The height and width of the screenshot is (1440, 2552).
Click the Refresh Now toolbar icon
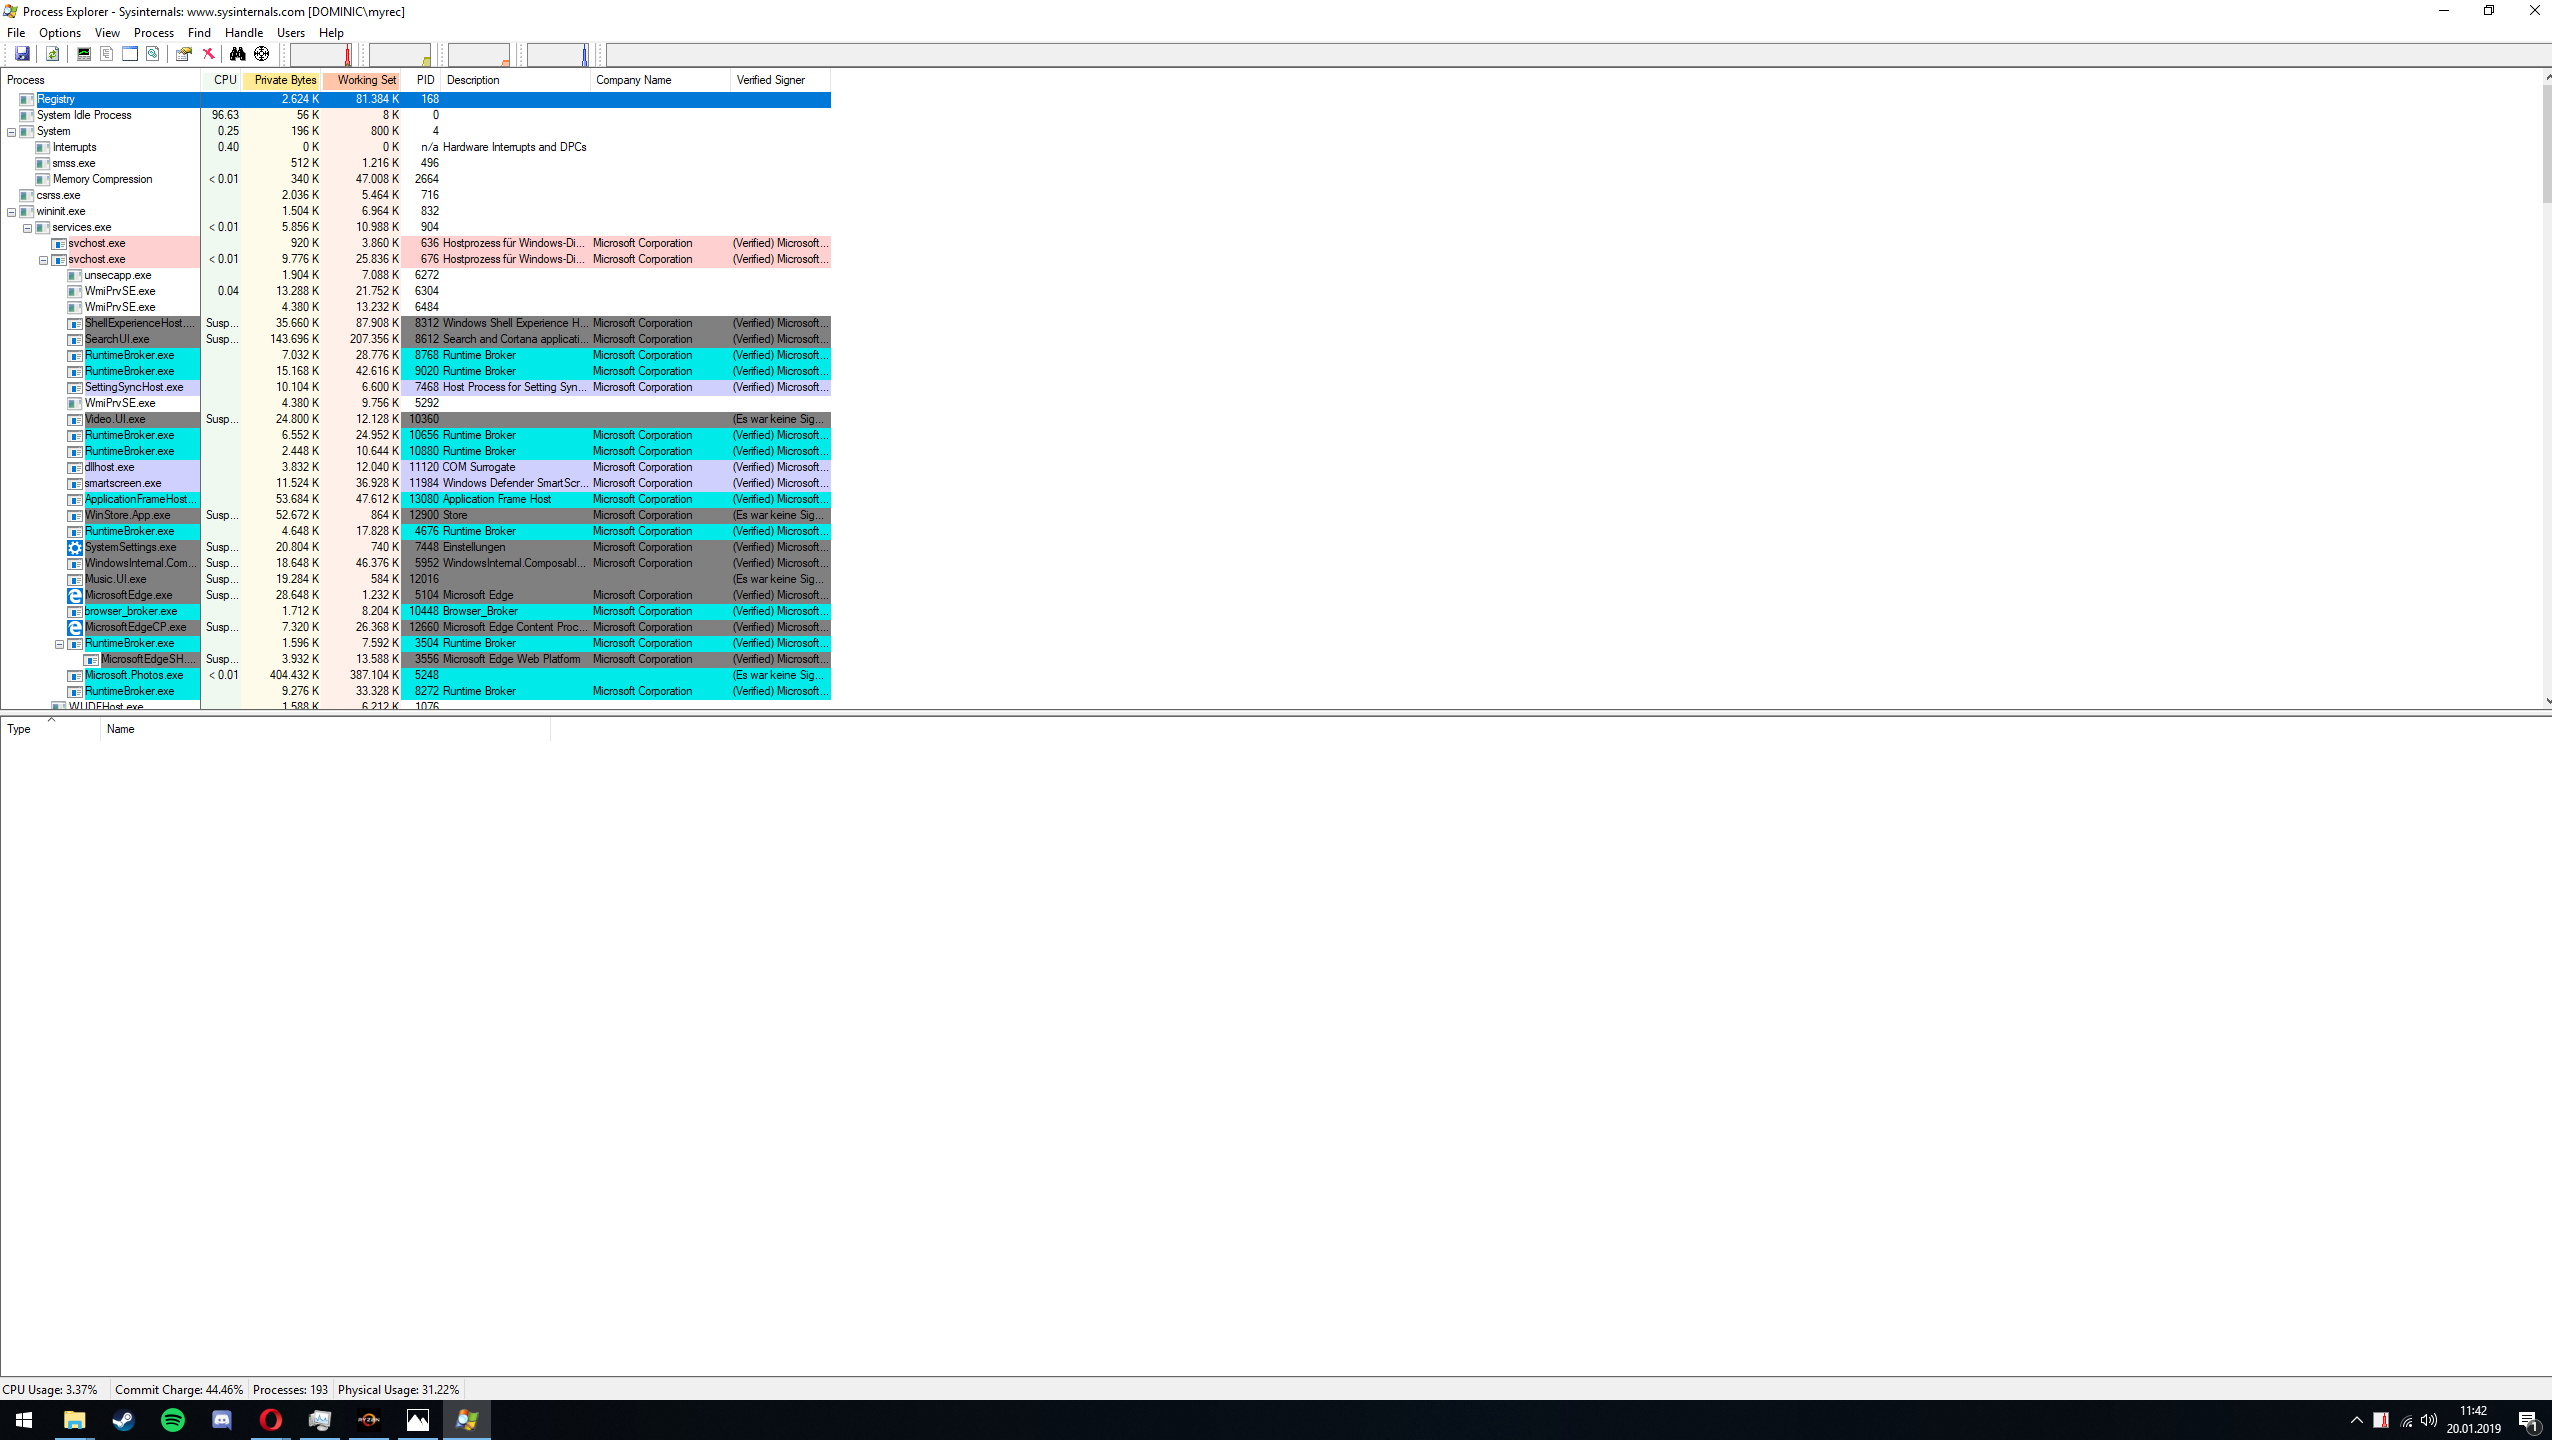coord(52,54)
